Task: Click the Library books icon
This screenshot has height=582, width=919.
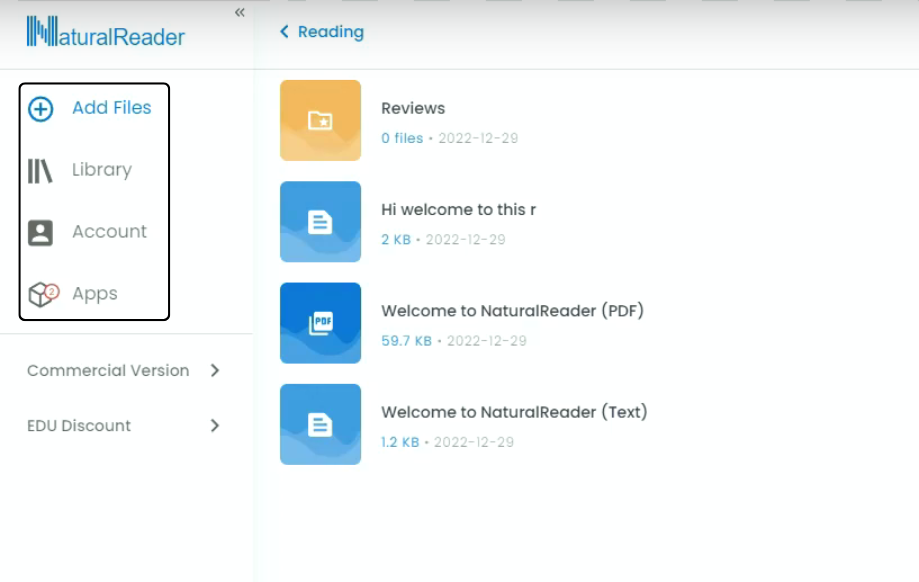Action: (40, 171)
